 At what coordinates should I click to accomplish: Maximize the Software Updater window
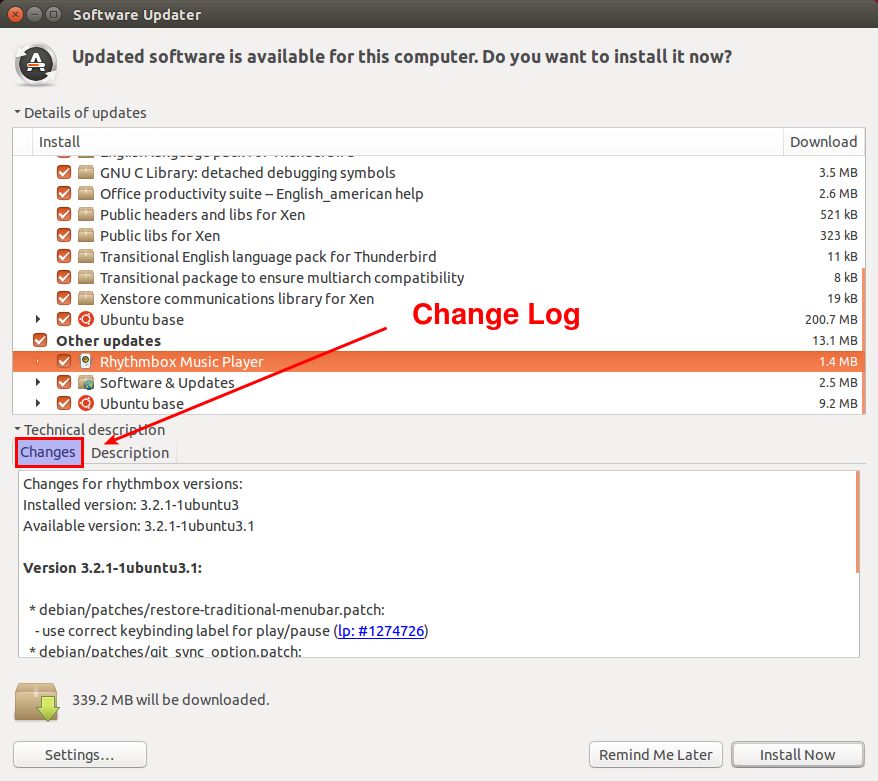(54, 14)
